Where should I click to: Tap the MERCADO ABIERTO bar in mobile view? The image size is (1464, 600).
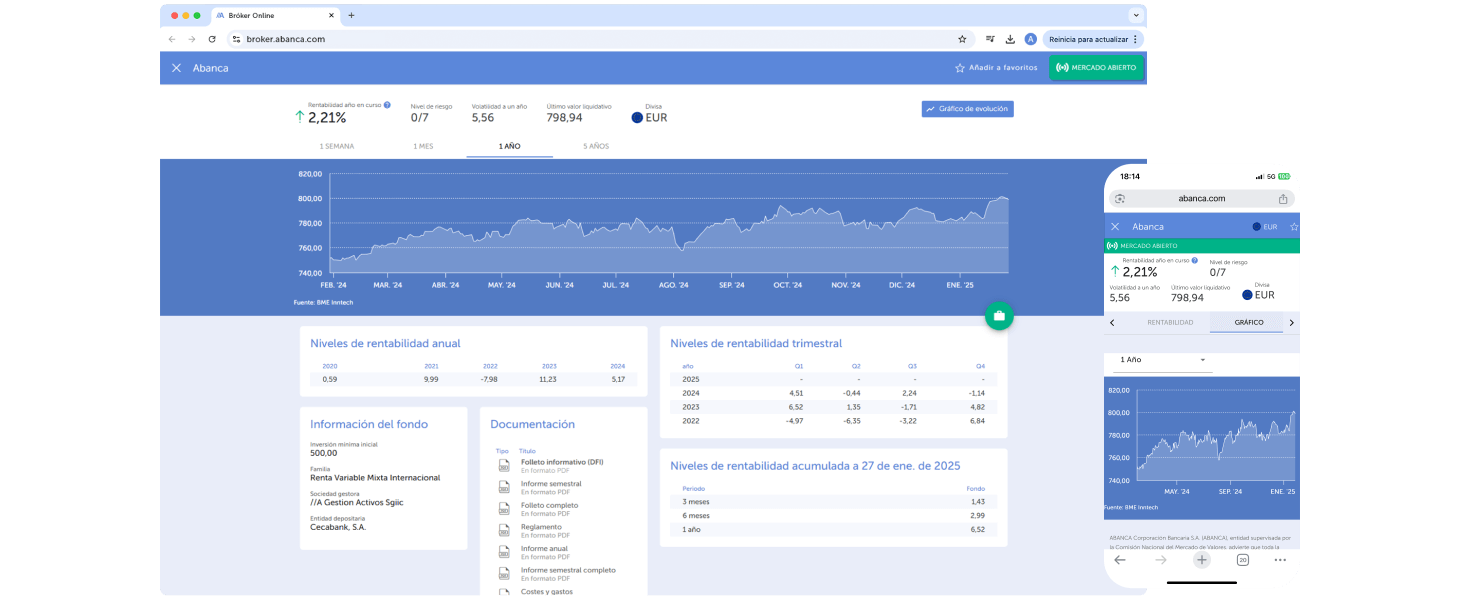tap(1202, 245)
